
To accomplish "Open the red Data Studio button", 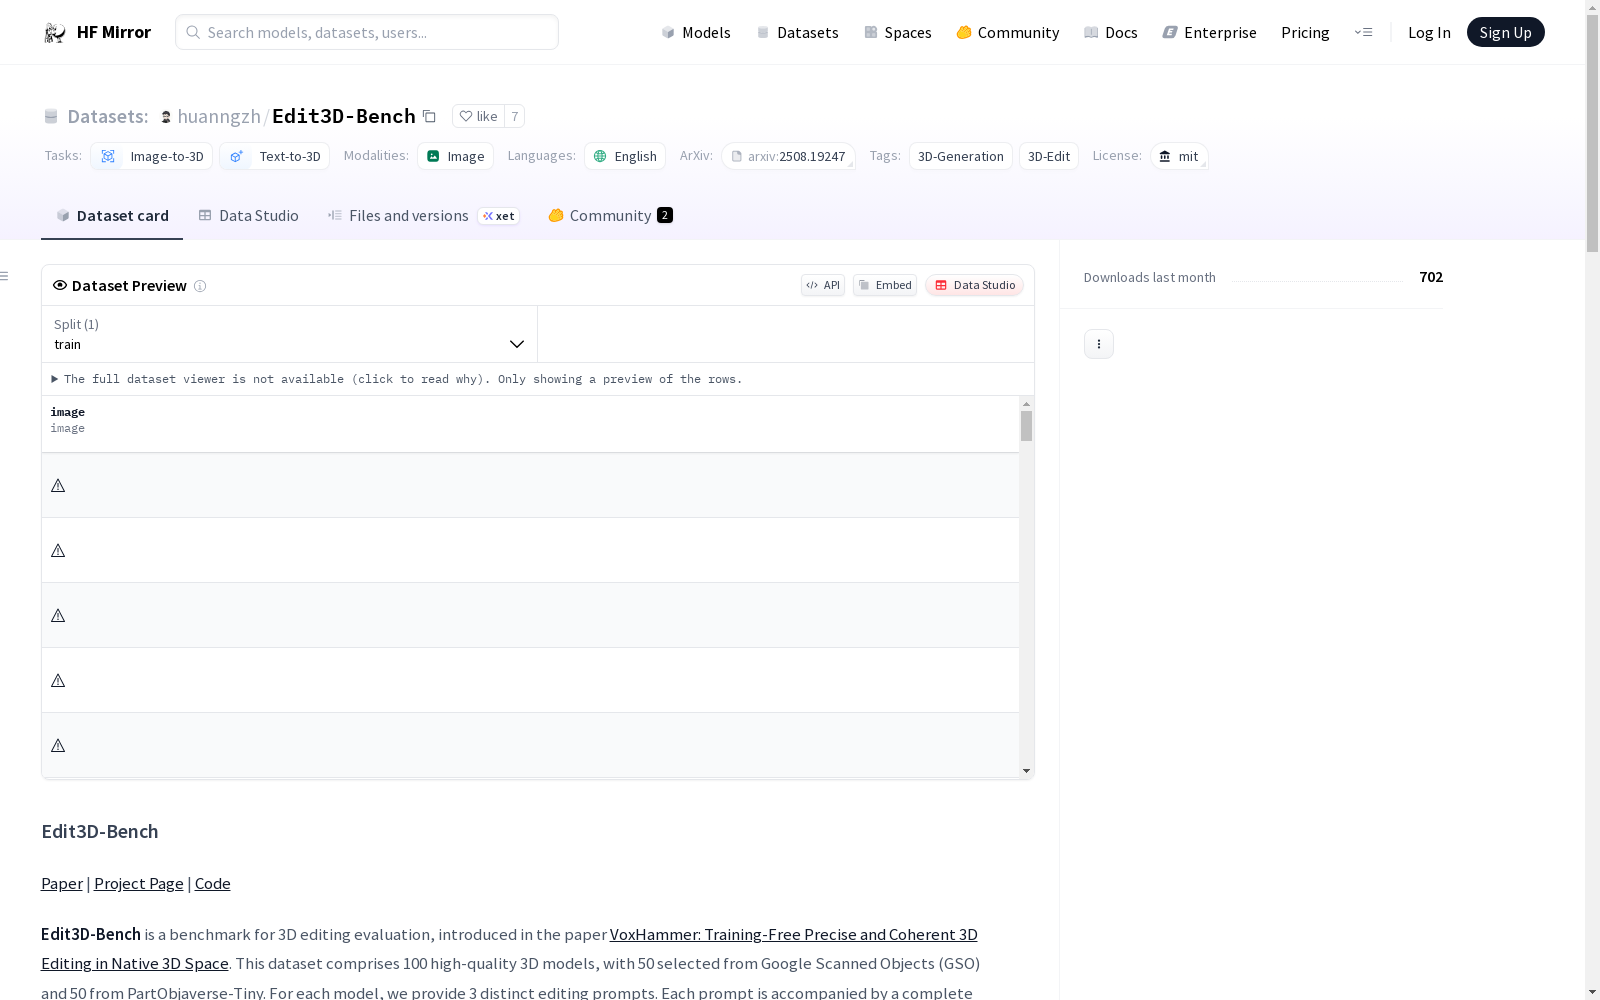I will [x=974, y=285].
